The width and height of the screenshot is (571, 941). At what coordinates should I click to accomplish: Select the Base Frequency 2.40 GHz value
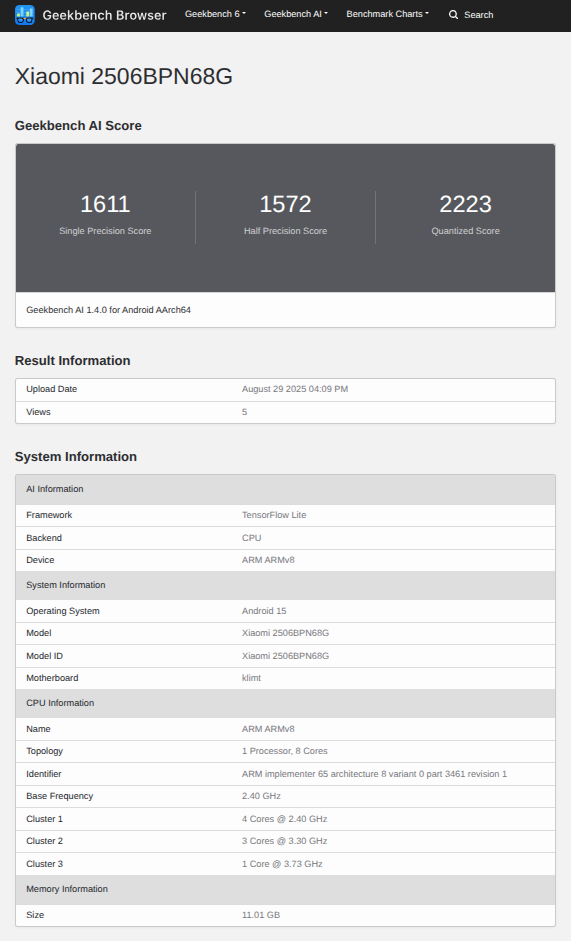(261, 796)
